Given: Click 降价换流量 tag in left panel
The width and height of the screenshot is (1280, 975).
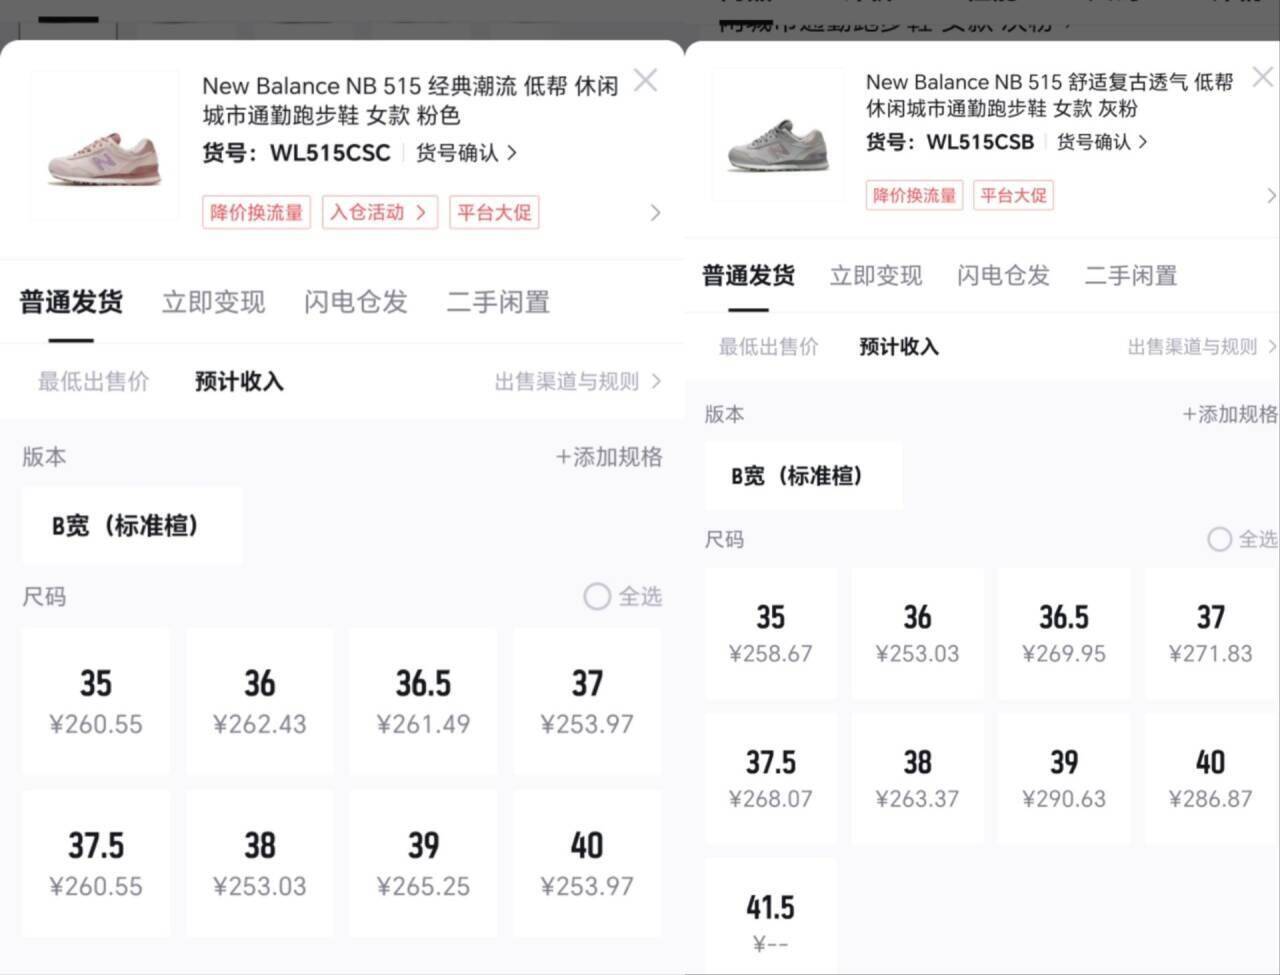Looking at the screenshot, I should pyautogui.click(x=256, y=212).
